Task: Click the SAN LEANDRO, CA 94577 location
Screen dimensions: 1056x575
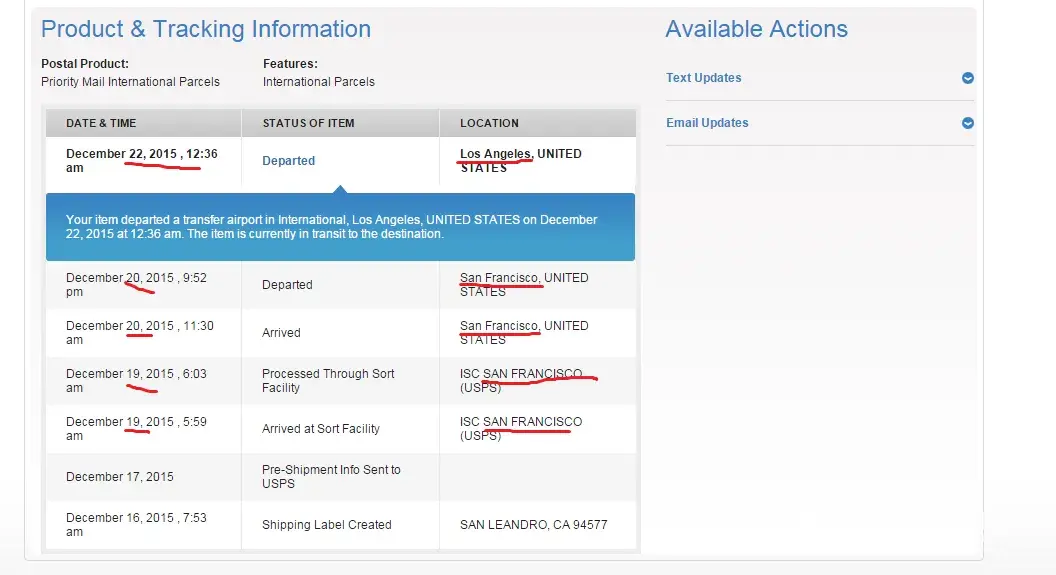Action: [533, 525]
